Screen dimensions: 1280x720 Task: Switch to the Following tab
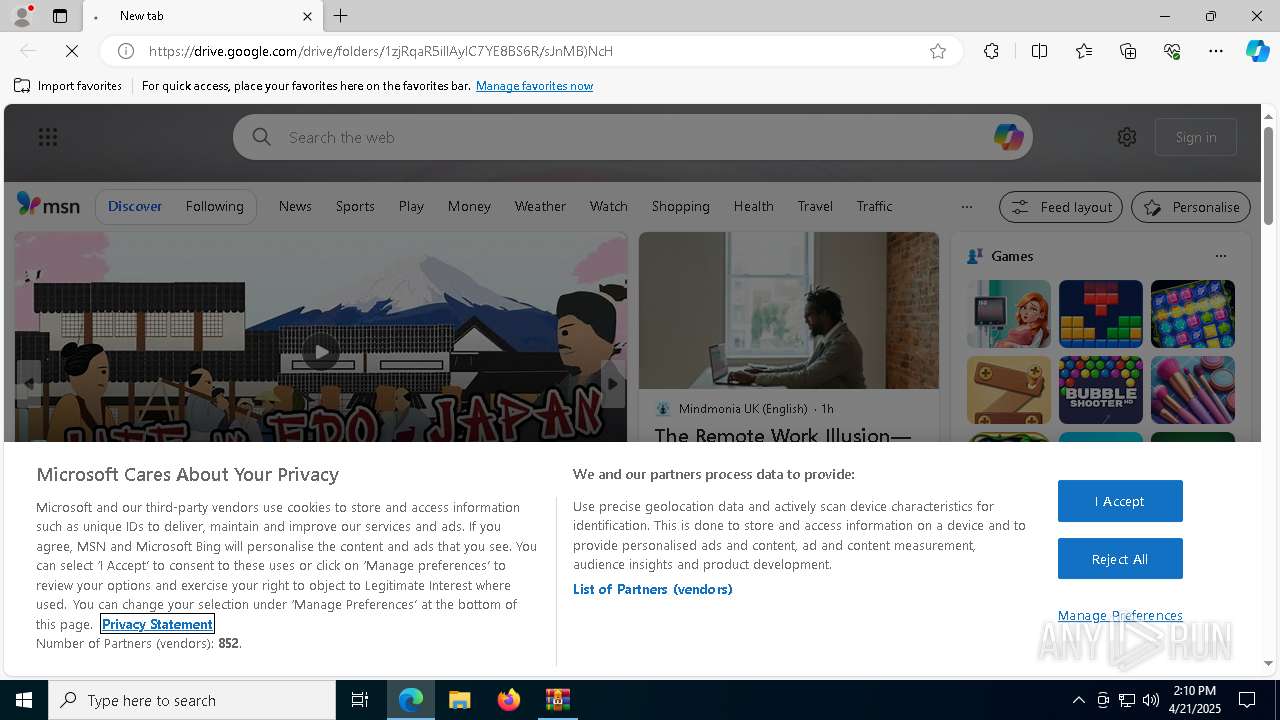(215, 206)
